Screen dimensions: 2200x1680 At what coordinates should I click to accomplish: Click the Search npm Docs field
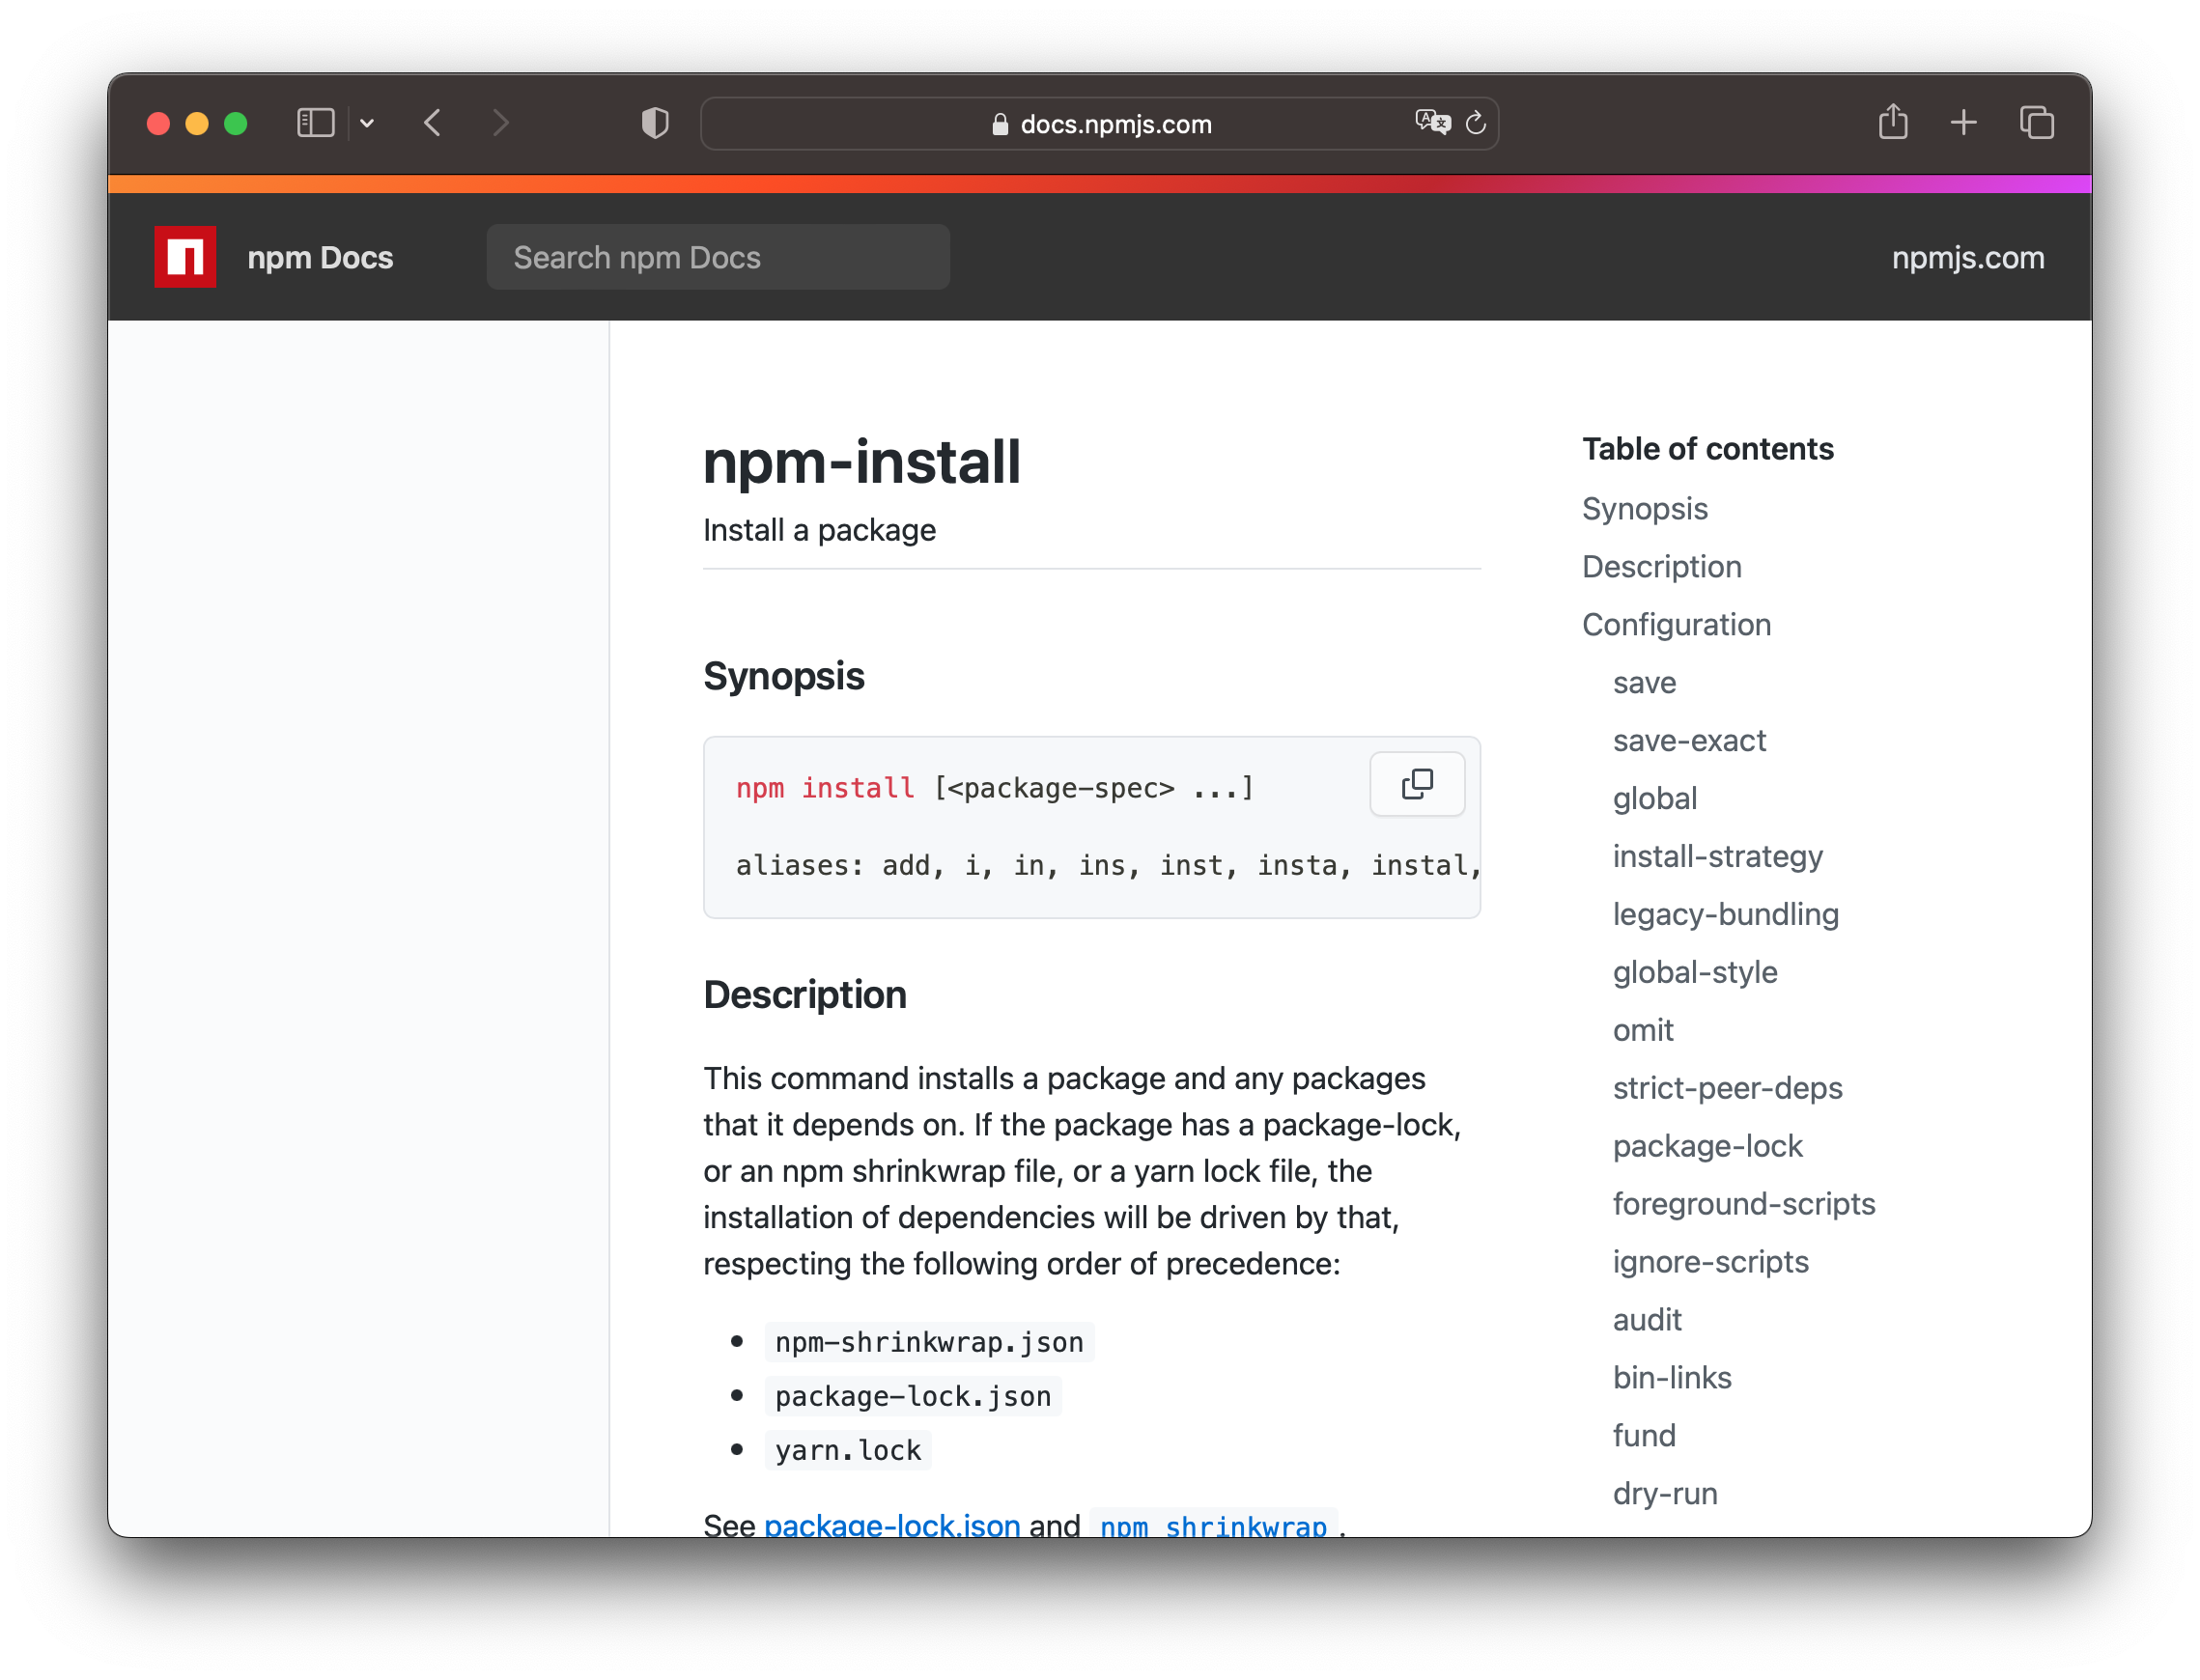718,256
